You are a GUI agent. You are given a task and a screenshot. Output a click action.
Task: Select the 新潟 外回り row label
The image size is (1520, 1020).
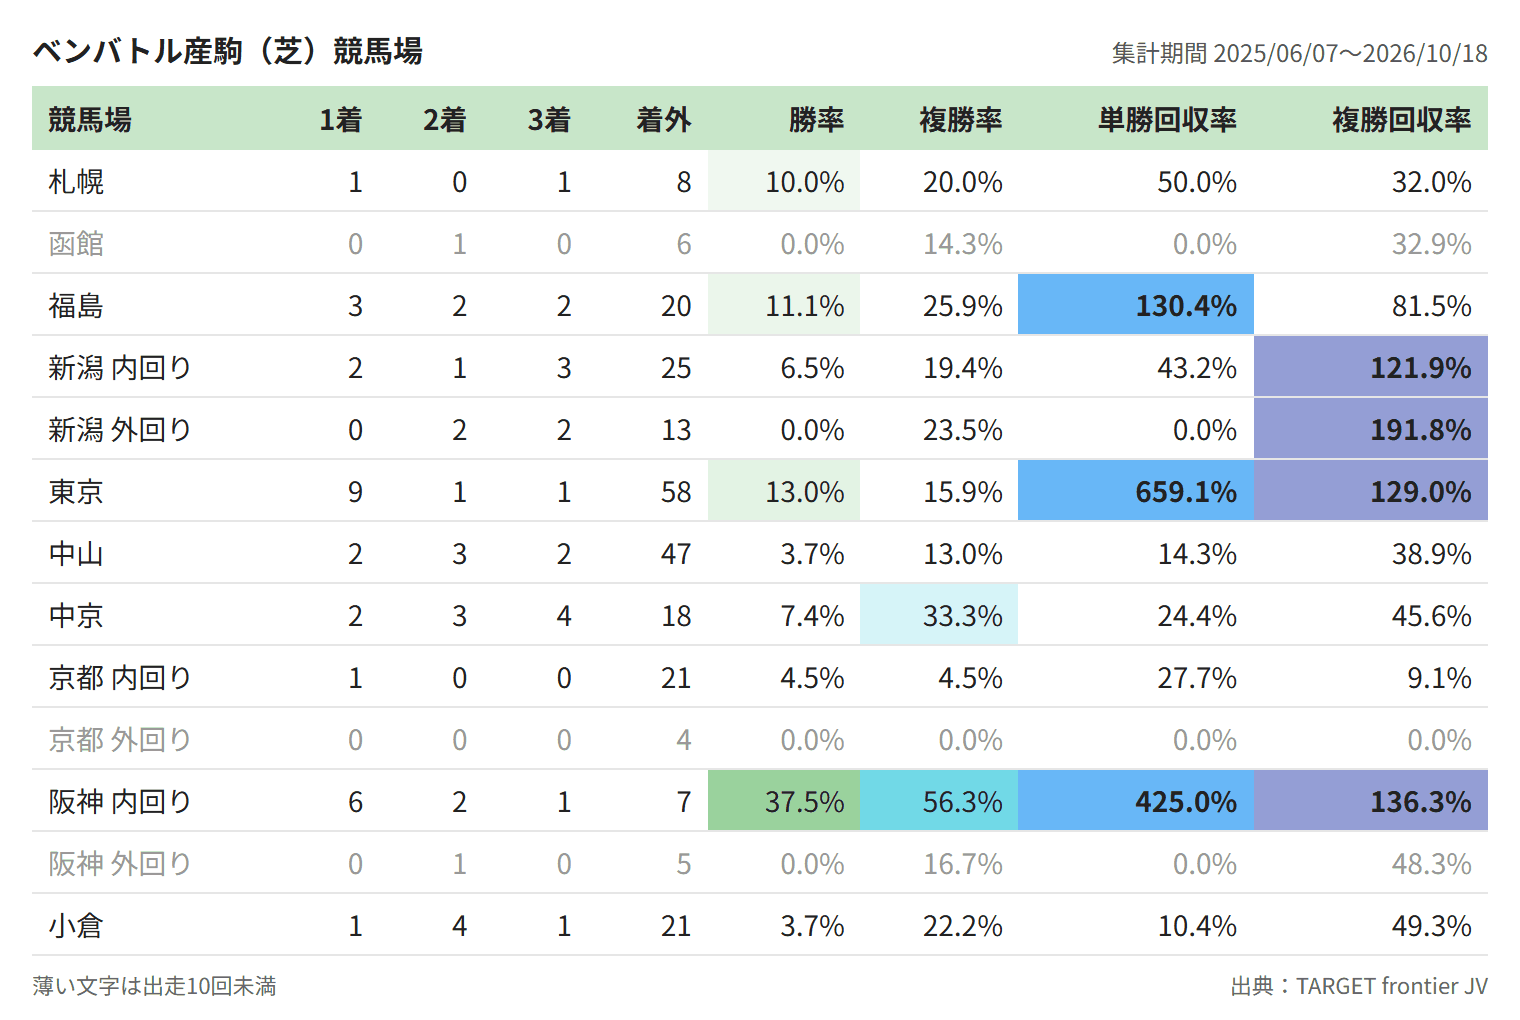tap(120, 430)
